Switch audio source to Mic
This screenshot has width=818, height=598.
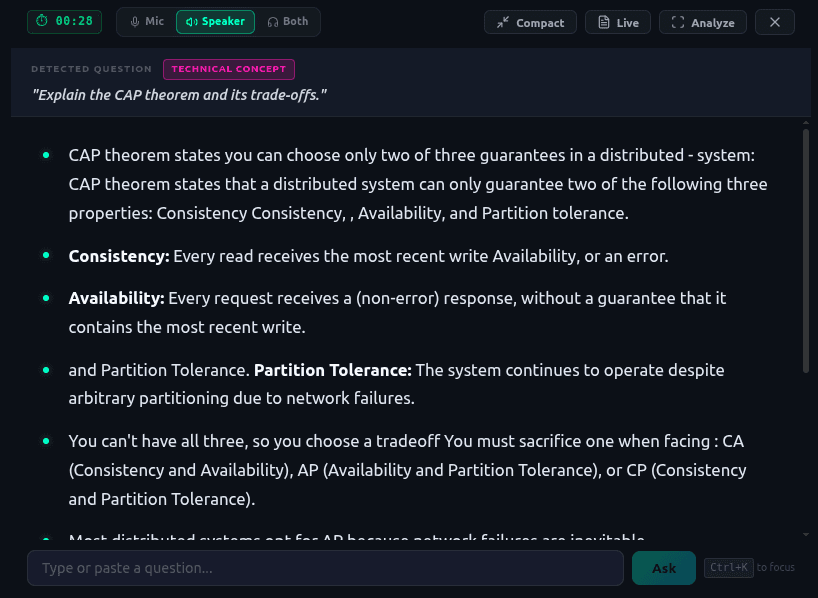pos(147,21)
